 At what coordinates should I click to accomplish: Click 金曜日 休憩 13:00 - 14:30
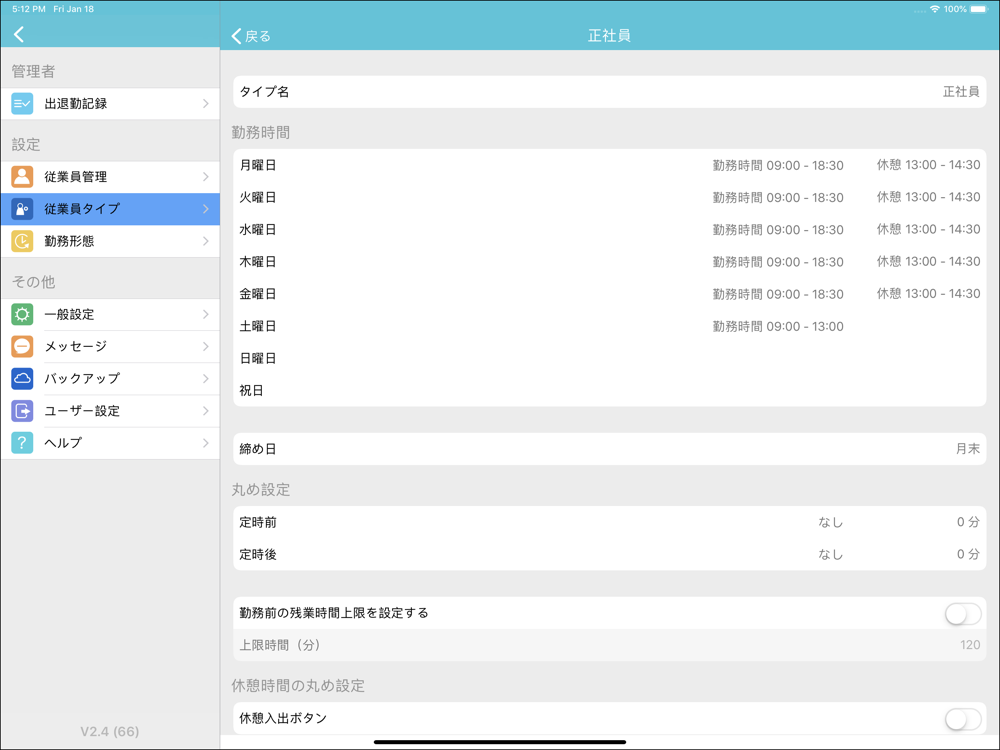[x=929, y=294]
